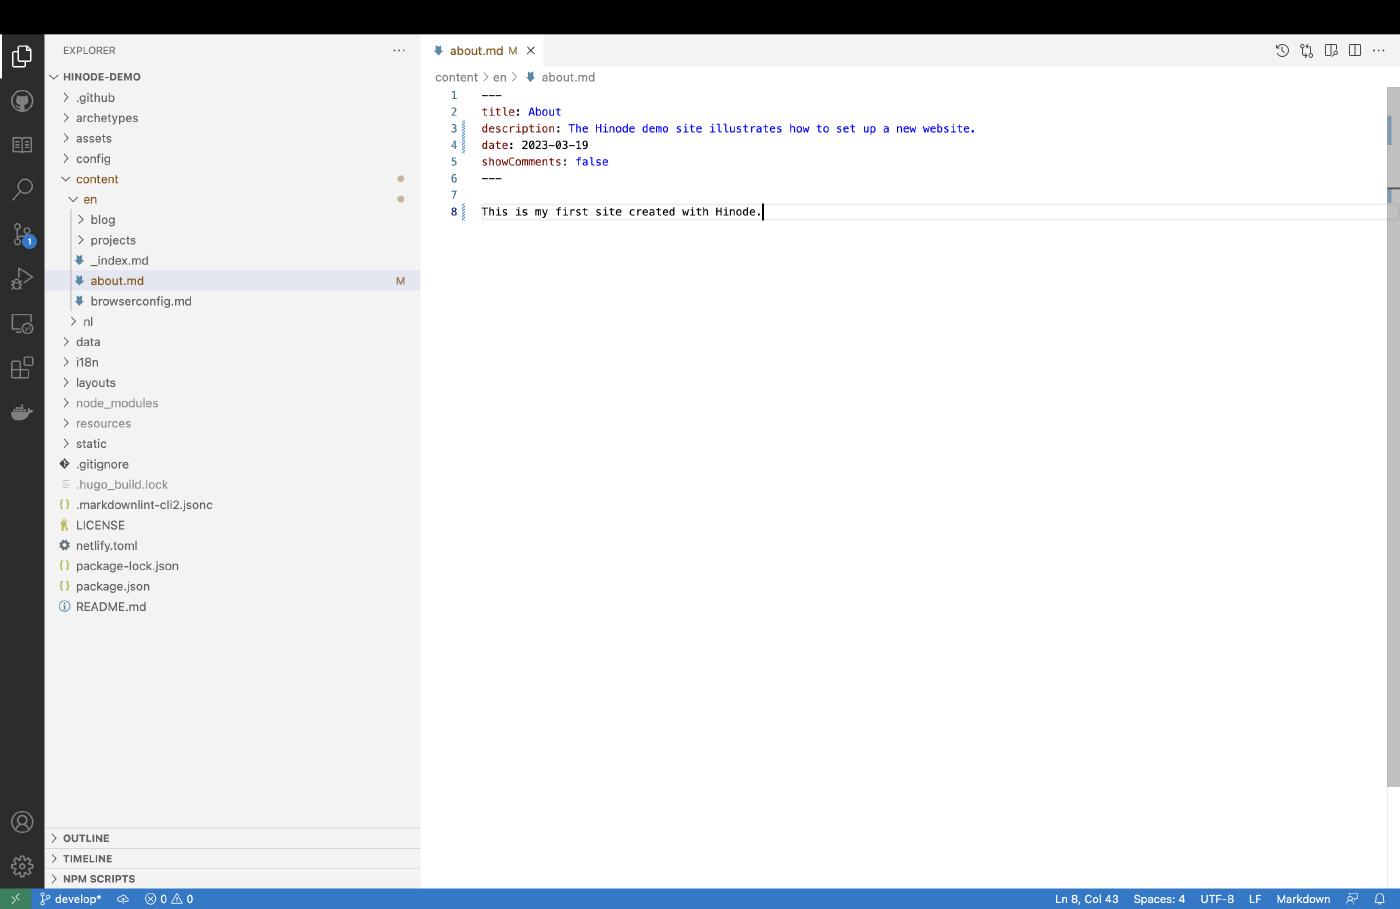The height and width of the screenshot is (909, 1400).
Task: Split the editor right
Action: pyautogui.click(x=1355, y=50)
